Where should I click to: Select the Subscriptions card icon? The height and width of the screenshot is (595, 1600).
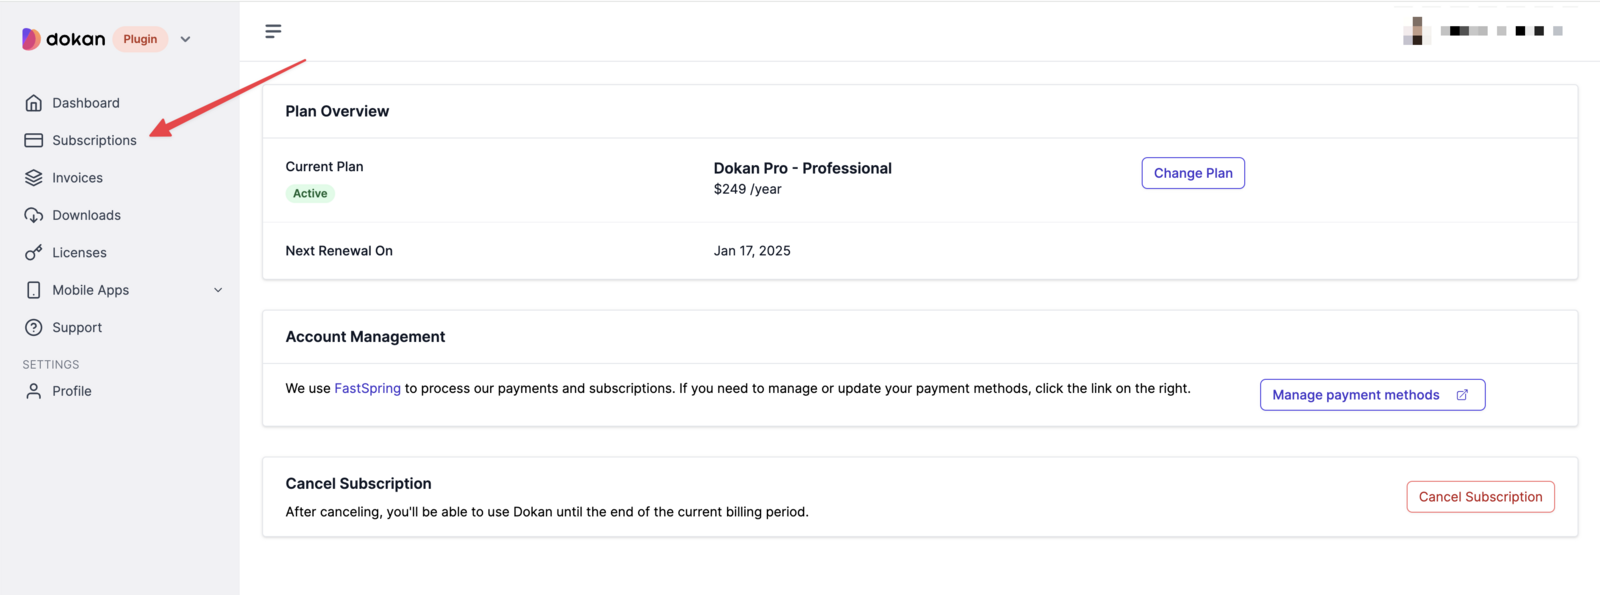34,140
